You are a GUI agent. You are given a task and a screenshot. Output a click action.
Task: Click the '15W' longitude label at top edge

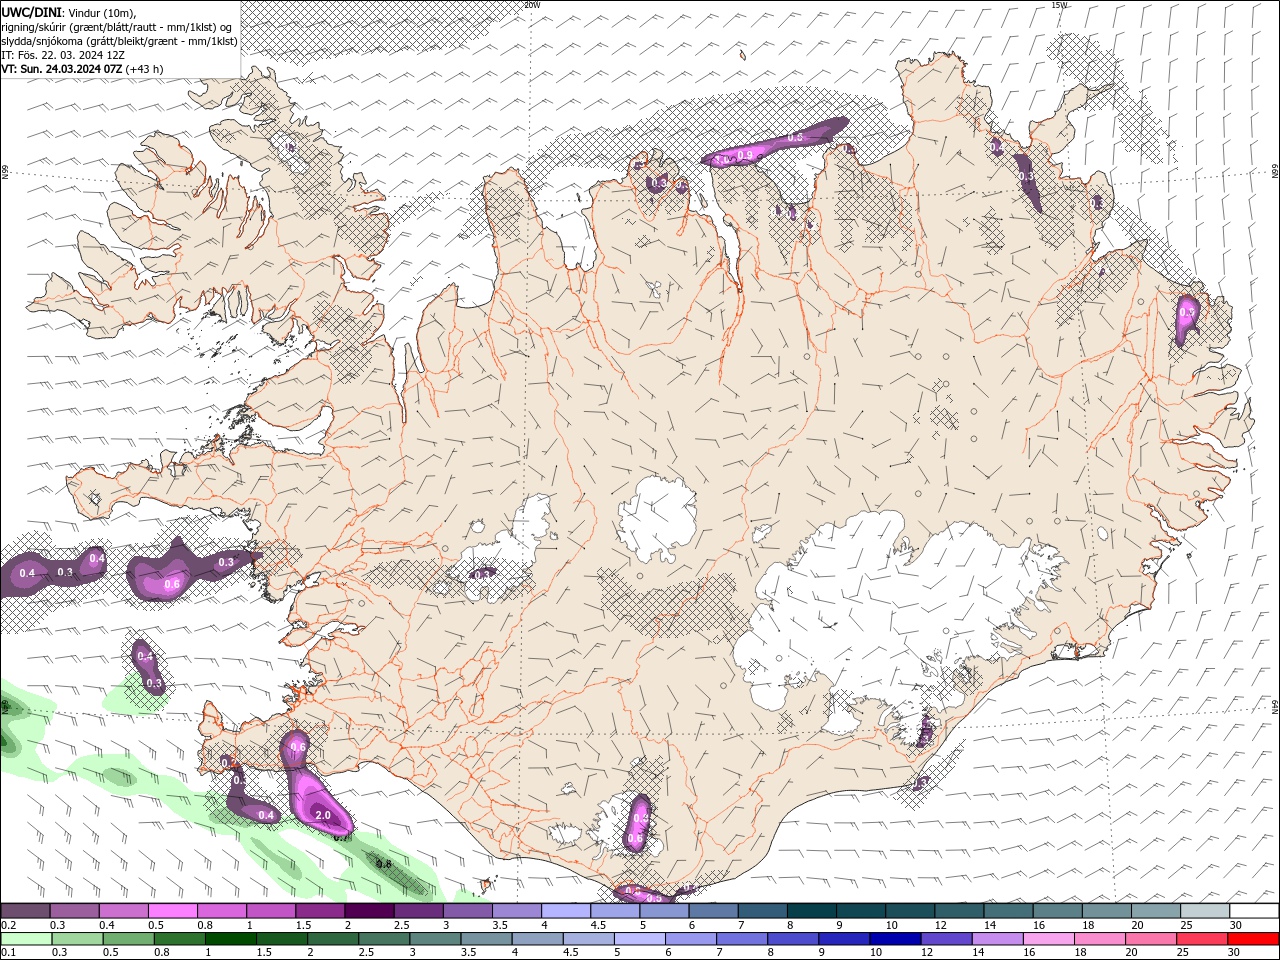1059,5
